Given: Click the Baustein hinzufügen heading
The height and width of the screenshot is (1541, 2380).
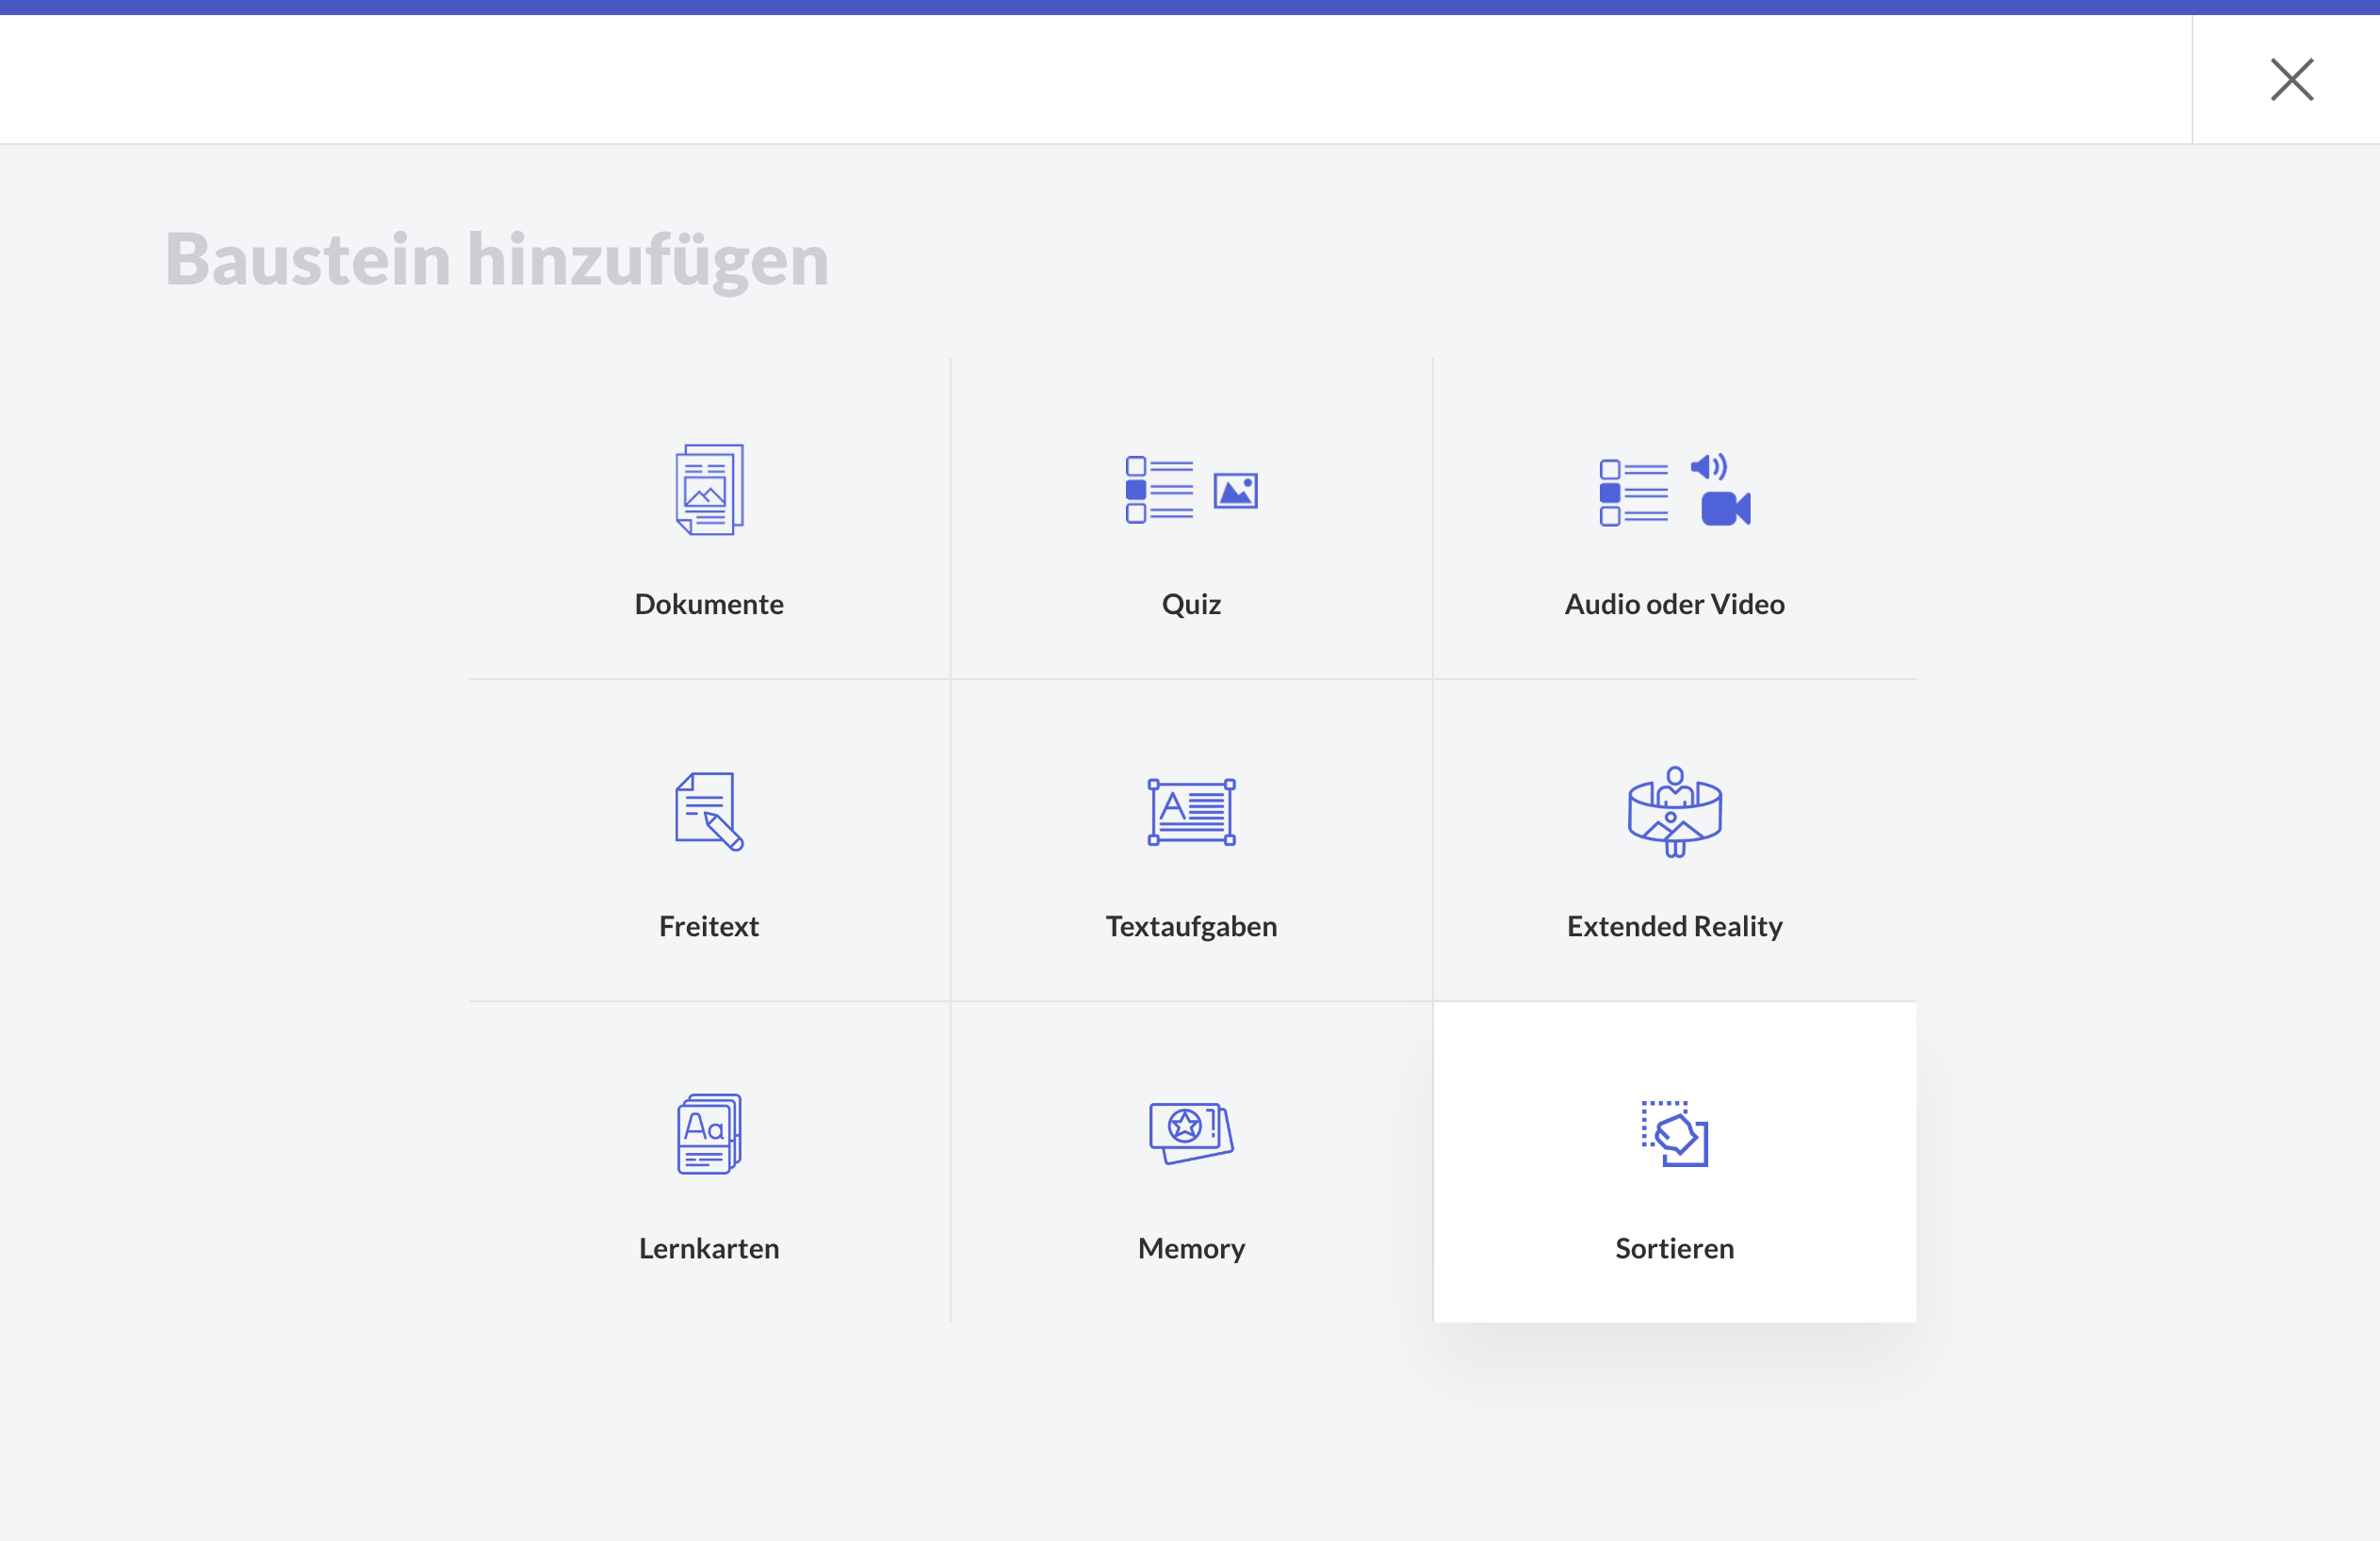Looking at the screenshot, I should tap(497, 260).
